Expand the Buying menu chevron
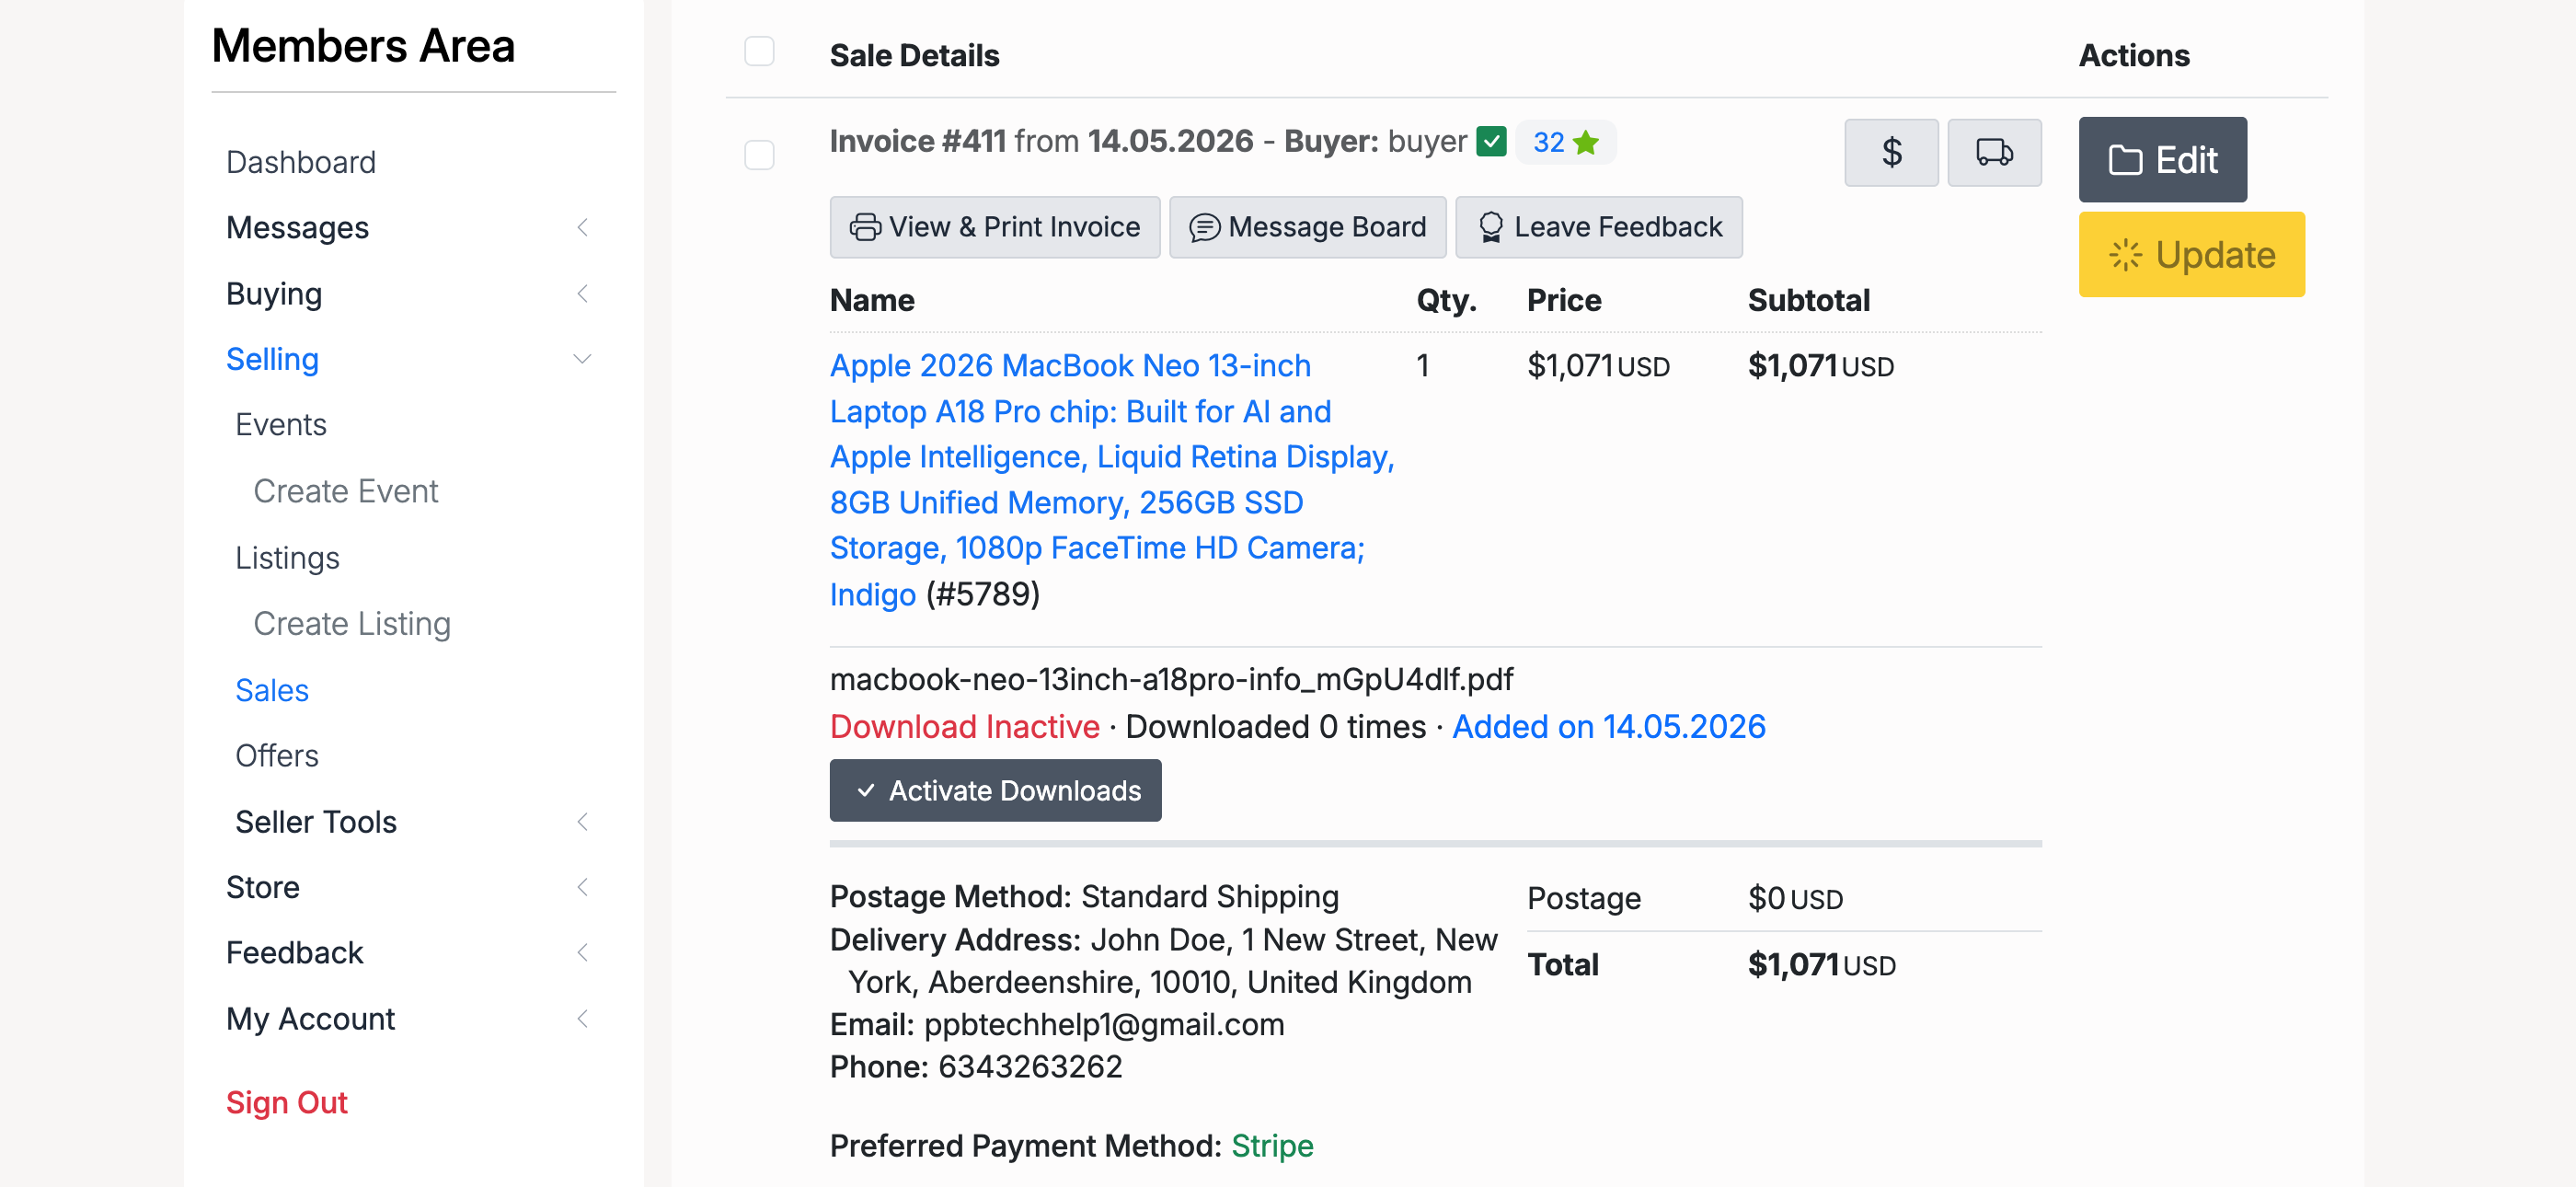This screenshot has width=2576, height=1187. click(582, 293)
